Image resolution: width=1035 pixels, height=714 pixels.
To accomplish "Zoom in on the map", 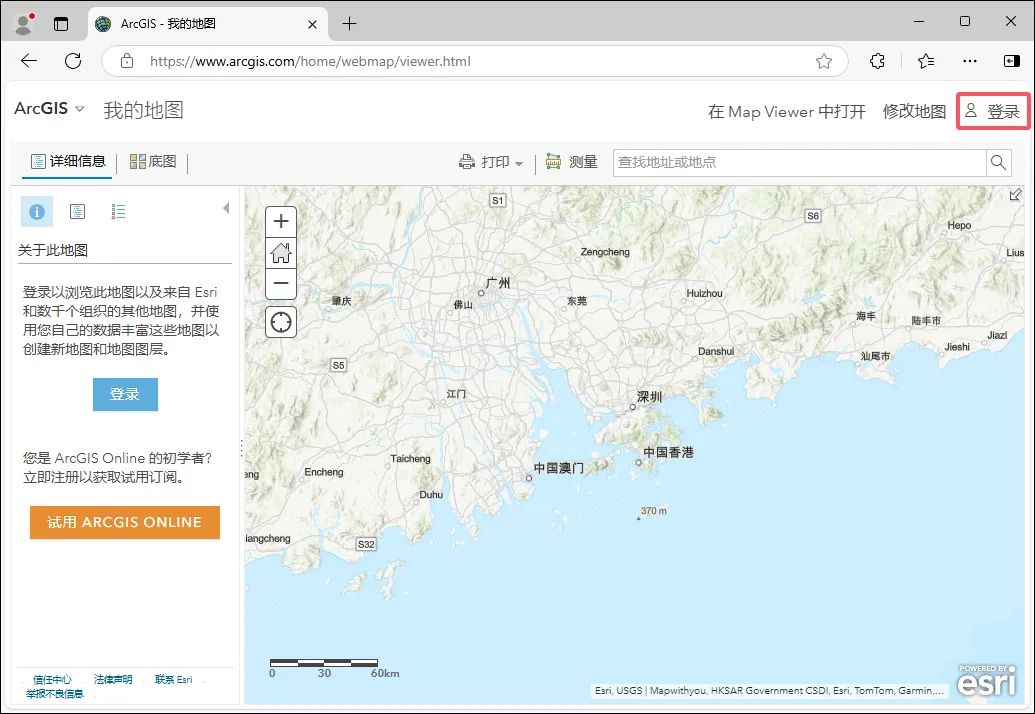I will click(281, 220).
